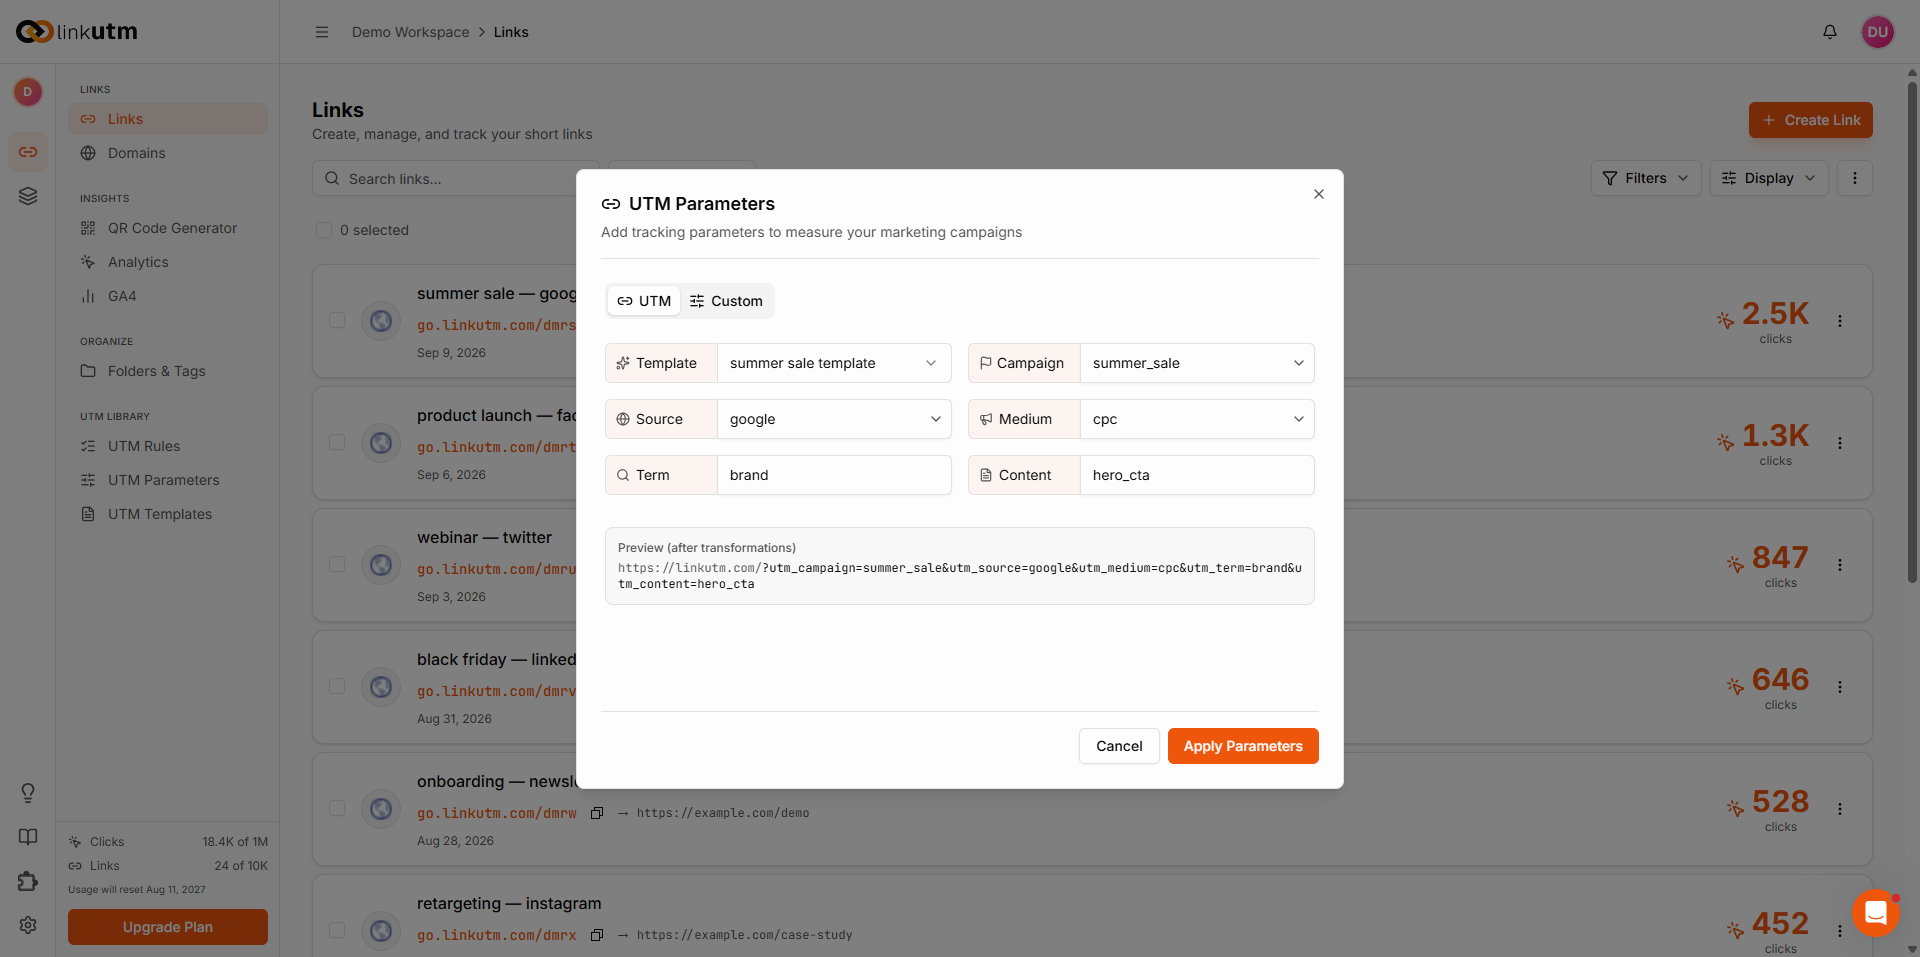The height and width of the screenshot is (957, 1920).
Task: Click the Term input field
Action: [x=834, y=475]
